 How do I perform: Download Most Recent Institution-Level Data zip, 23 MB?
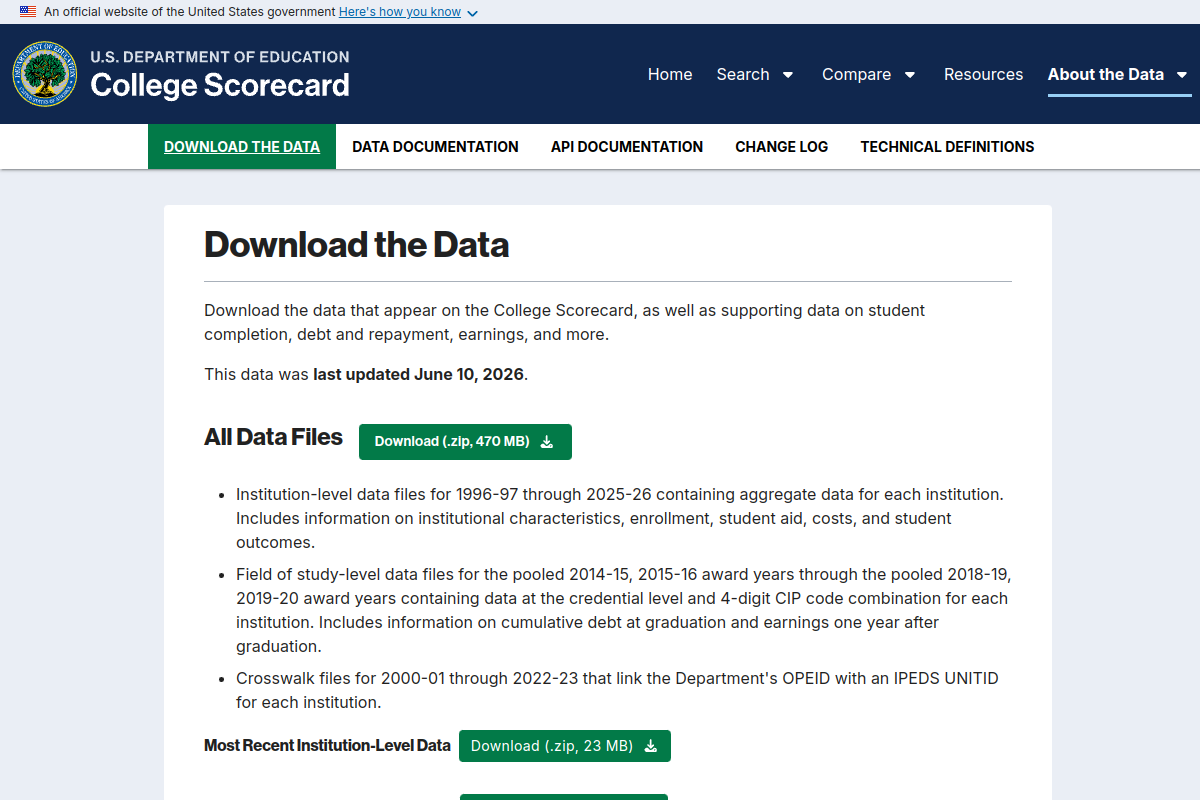click(565, 746)
